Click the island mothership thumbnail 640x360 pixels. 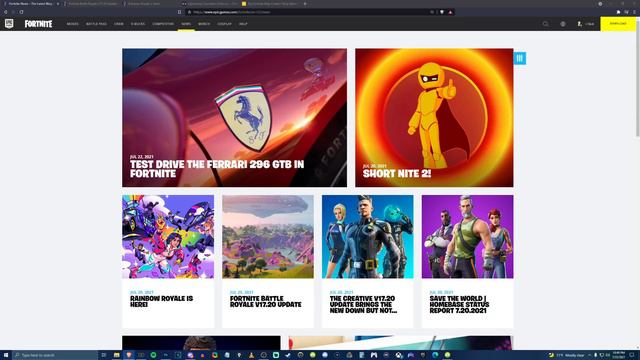tap(268, 237)
